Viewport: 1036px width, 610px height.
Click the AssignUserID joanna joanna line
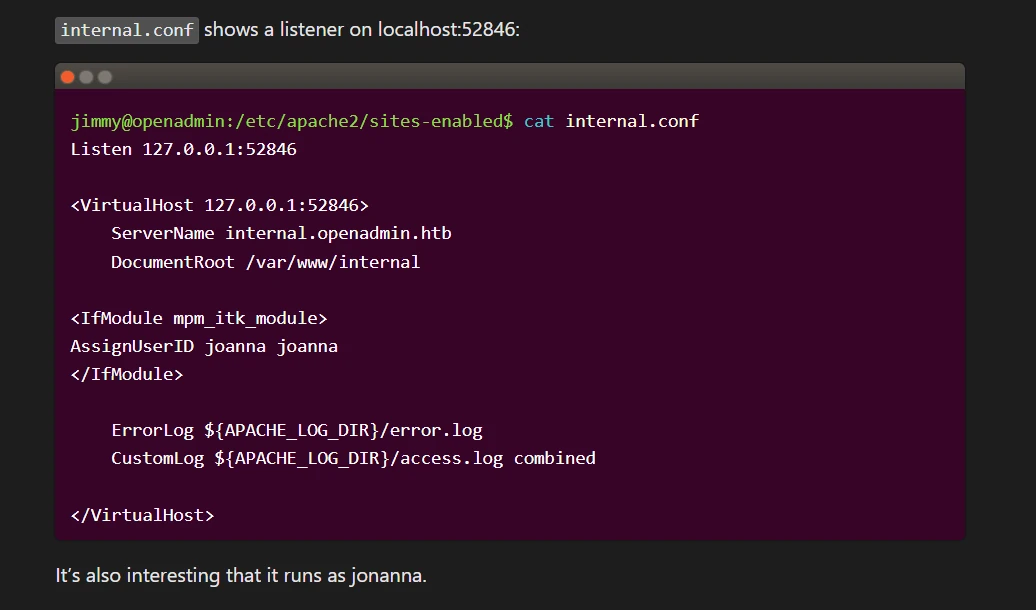pyautogui.click(x=204, y=346)
